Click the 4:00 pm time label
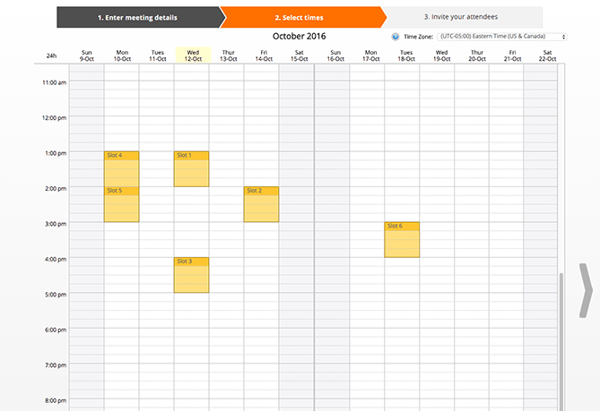 coord(55,259)
